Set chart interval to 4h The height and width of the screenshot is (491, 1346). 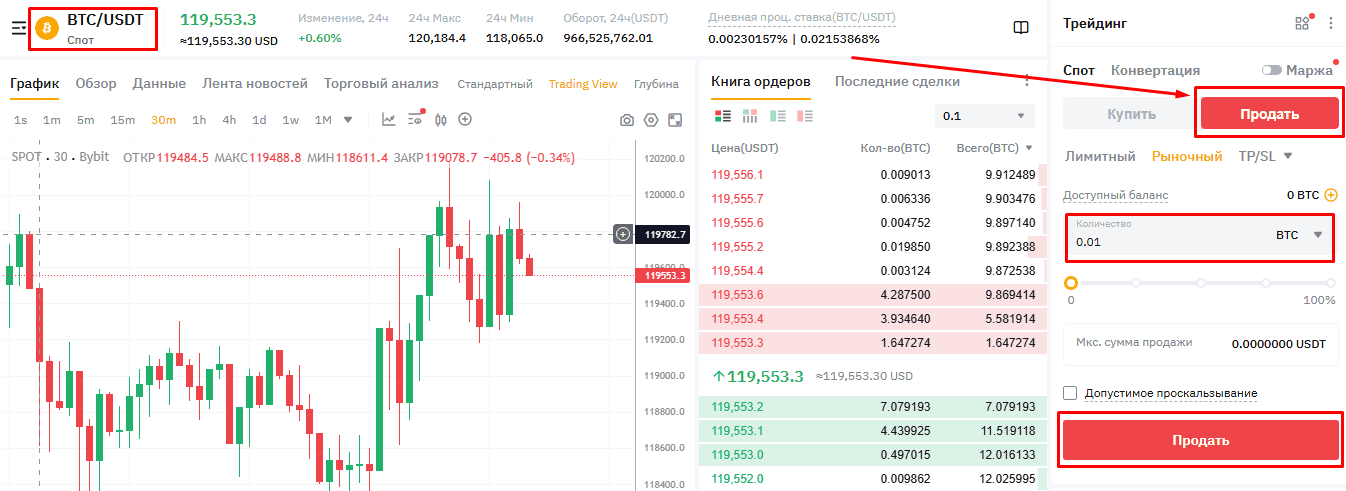click(x=229, y=120)
